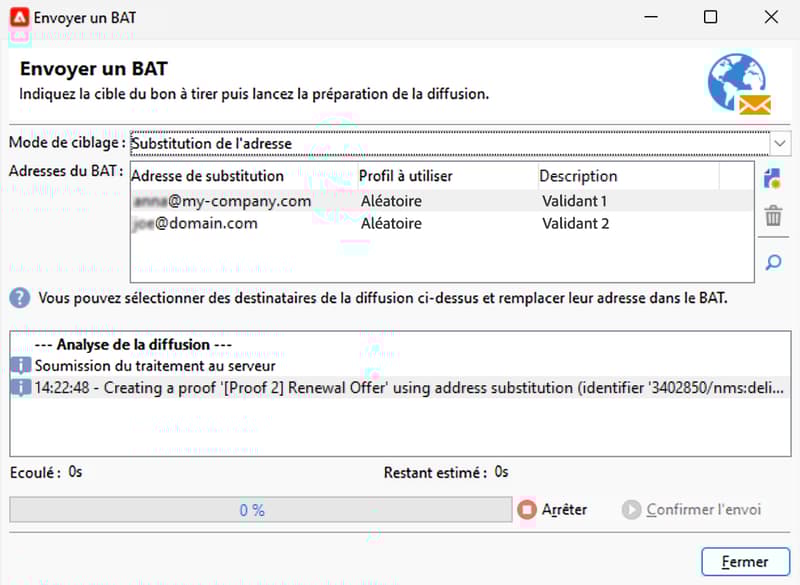Close the dialog with Fermer button
800x585 pixels.
tap(745, 562)
